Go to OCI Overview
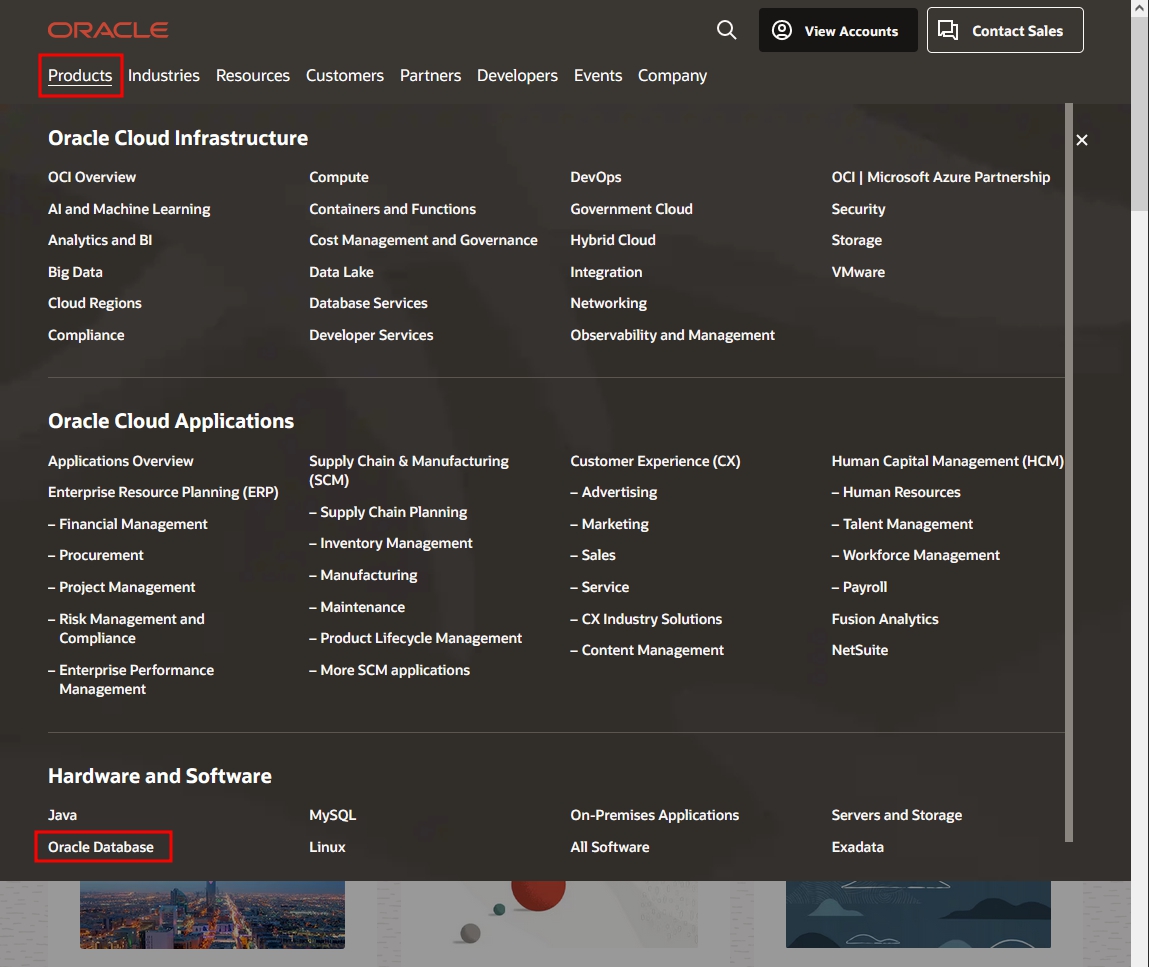Screen dimensions: 1149x967 pyautogui.click(x=92, y=177)
